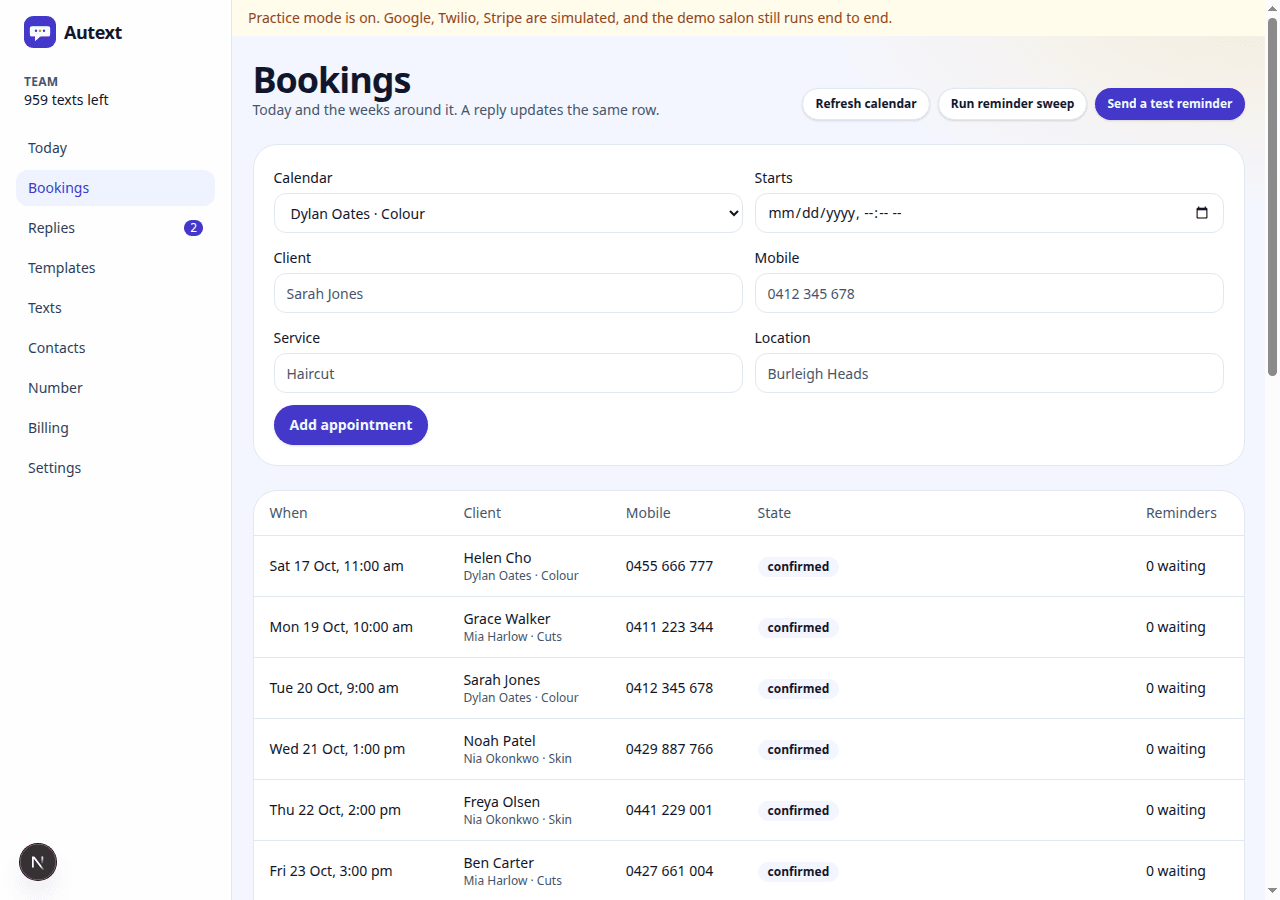Screen dimensions: 1280x900
Task: Open the Templates sidebar item
Action: [115, 268]
